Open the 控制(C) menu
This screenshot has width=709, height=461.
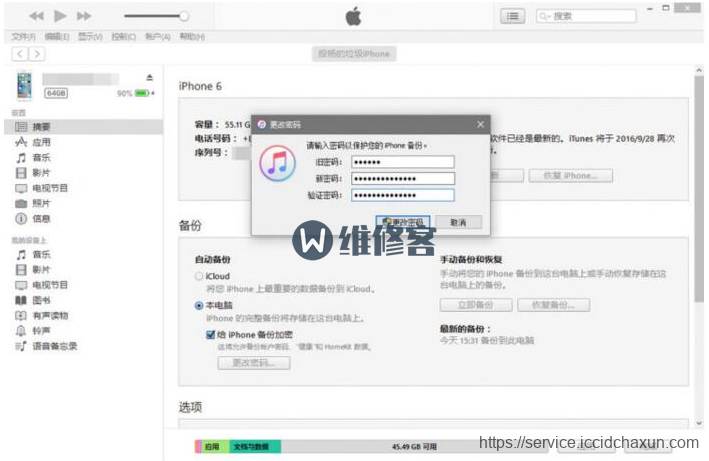click(123, 37)
